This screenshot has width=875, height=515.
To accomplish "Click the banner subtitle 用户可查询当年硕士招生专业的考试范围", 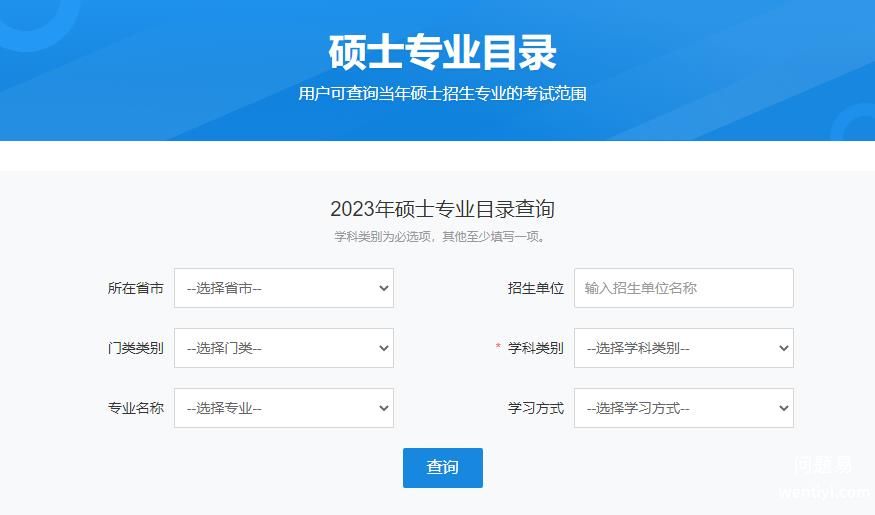I will click(x=442, y=94).
